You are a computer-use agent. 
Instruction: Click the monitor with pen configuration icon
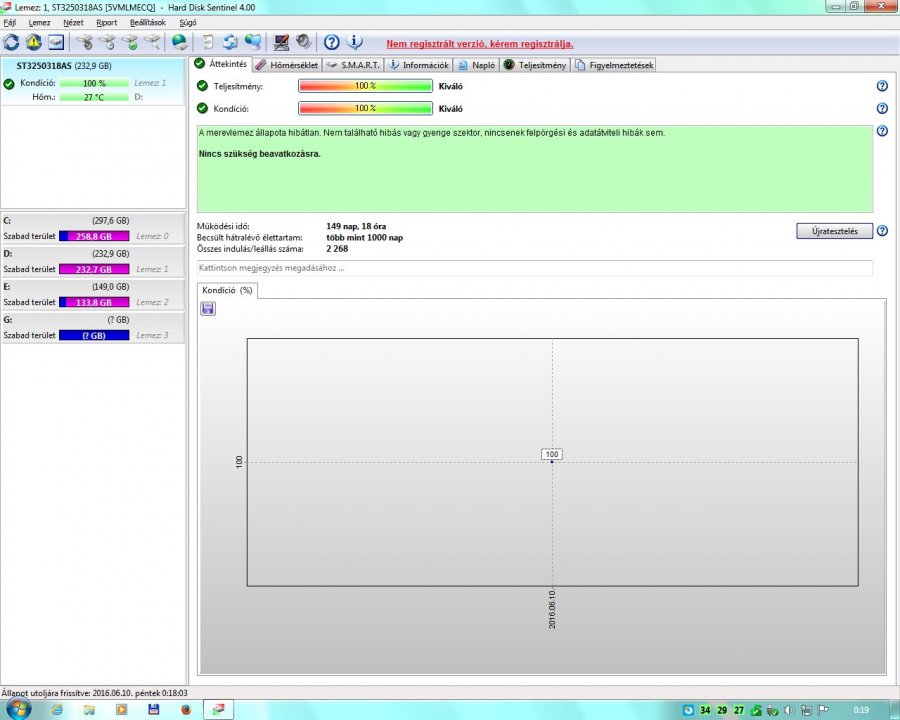click(x=281, y=42)
